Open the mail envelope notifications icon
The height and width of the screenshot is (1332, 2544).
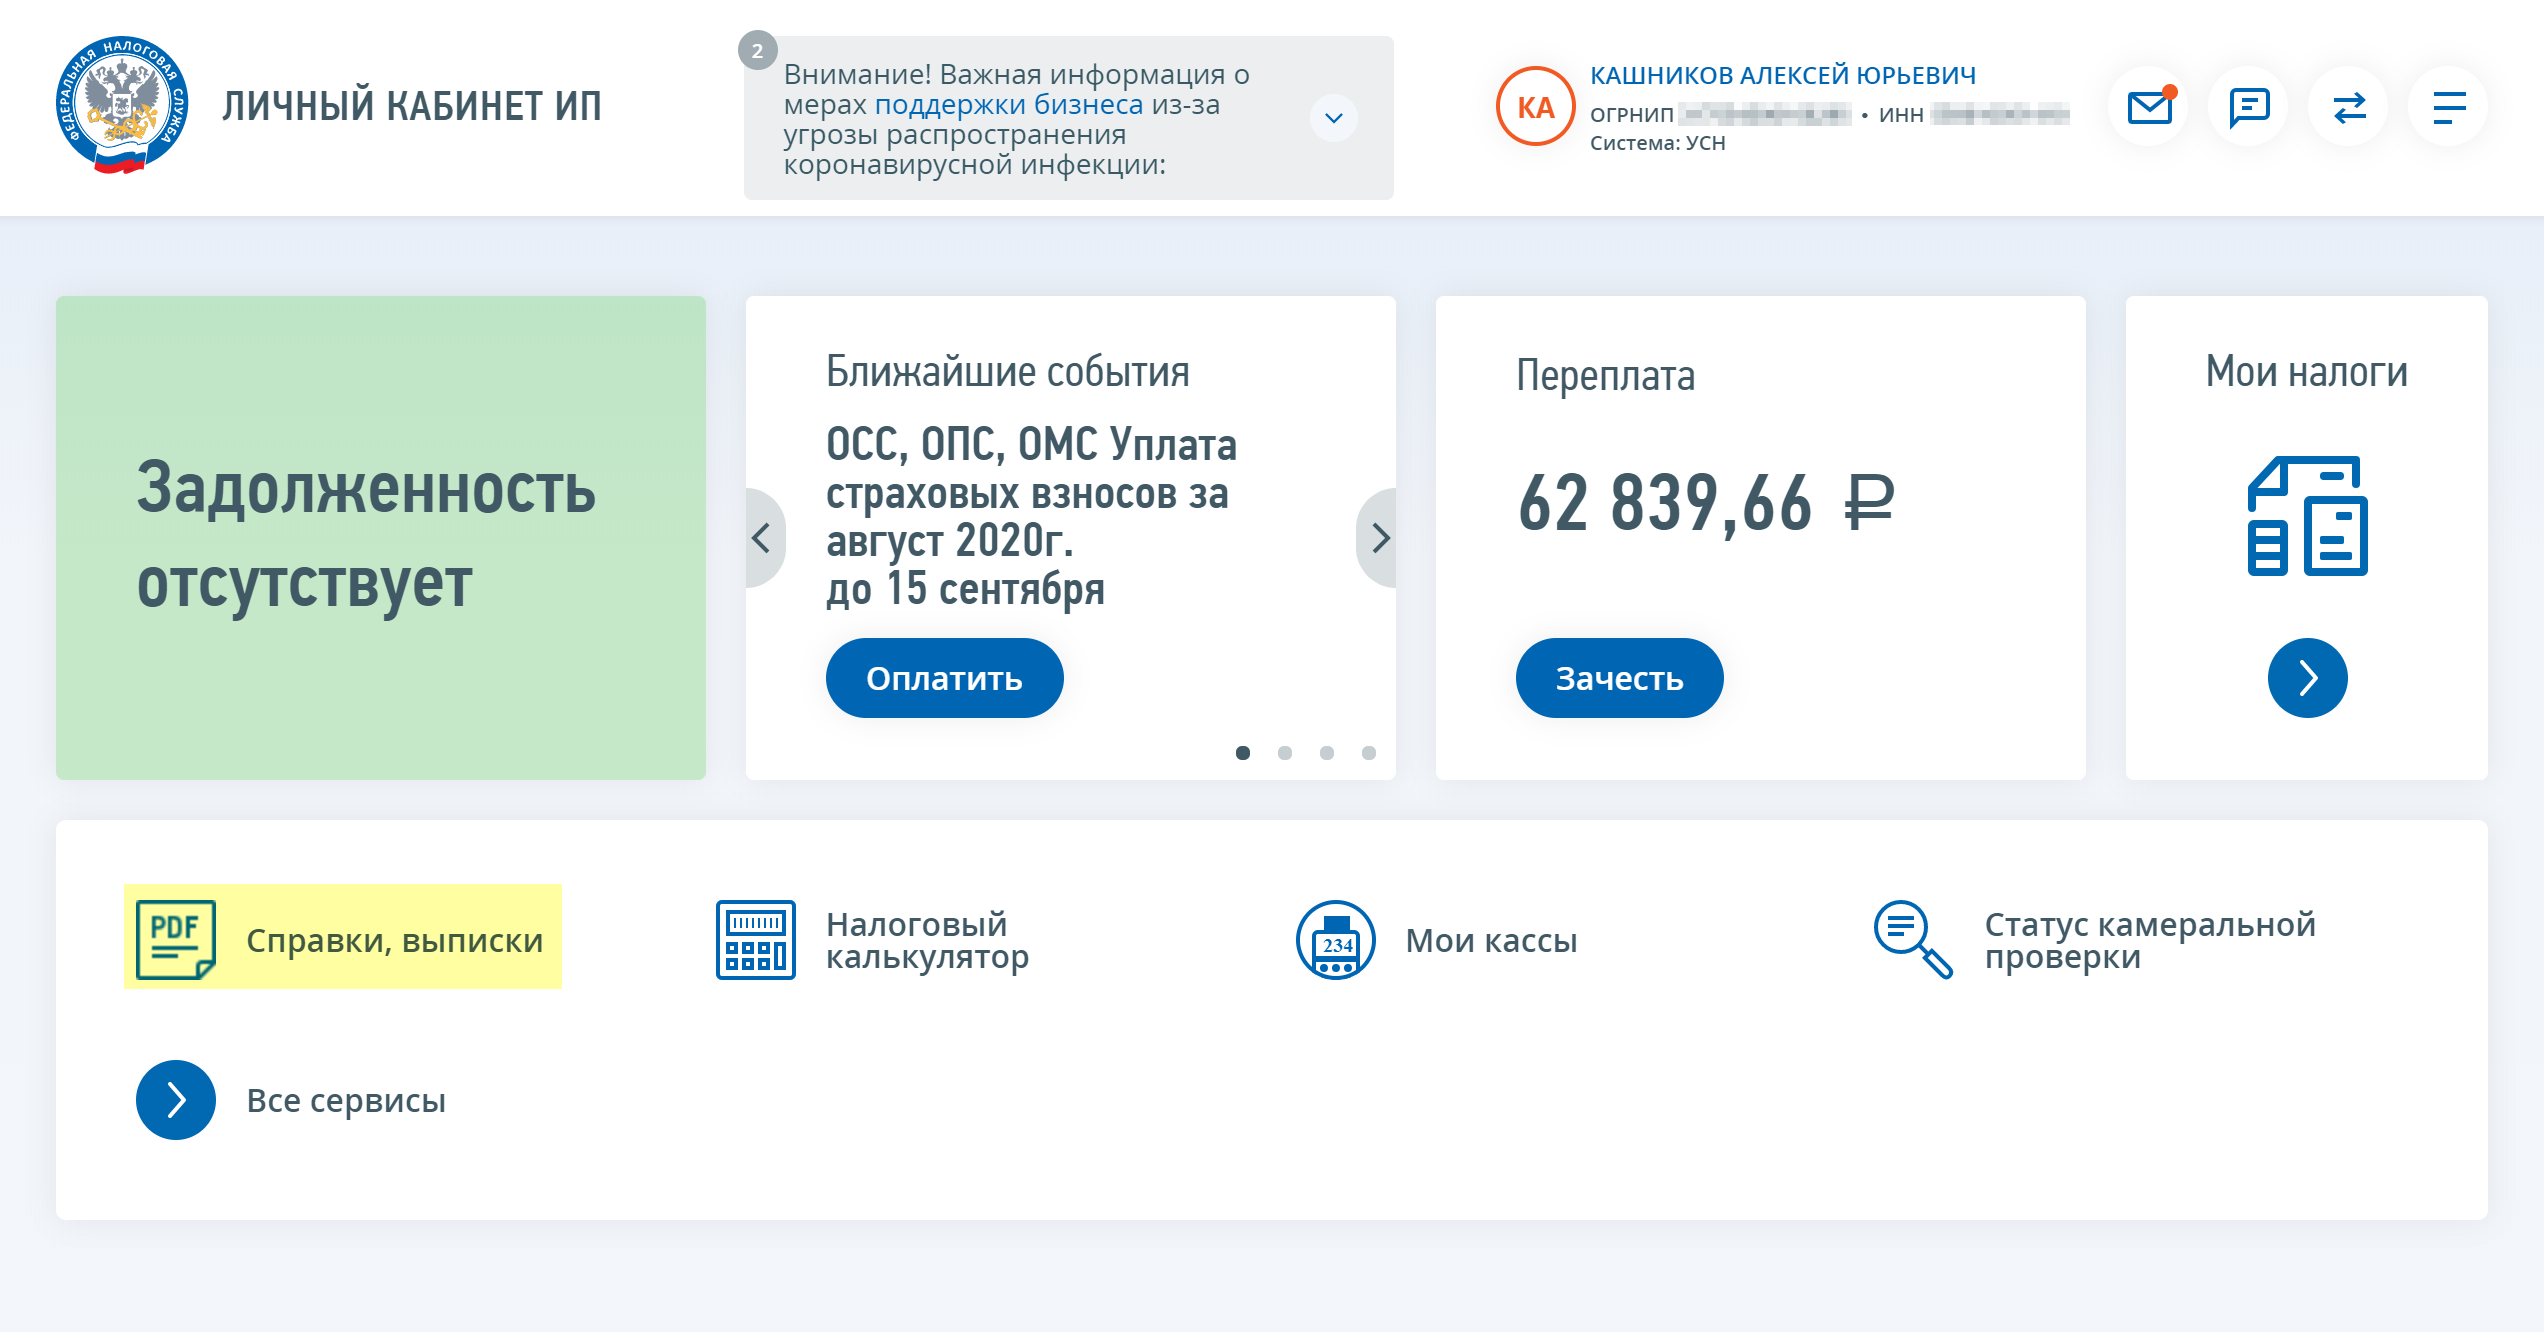(2149, 106)
